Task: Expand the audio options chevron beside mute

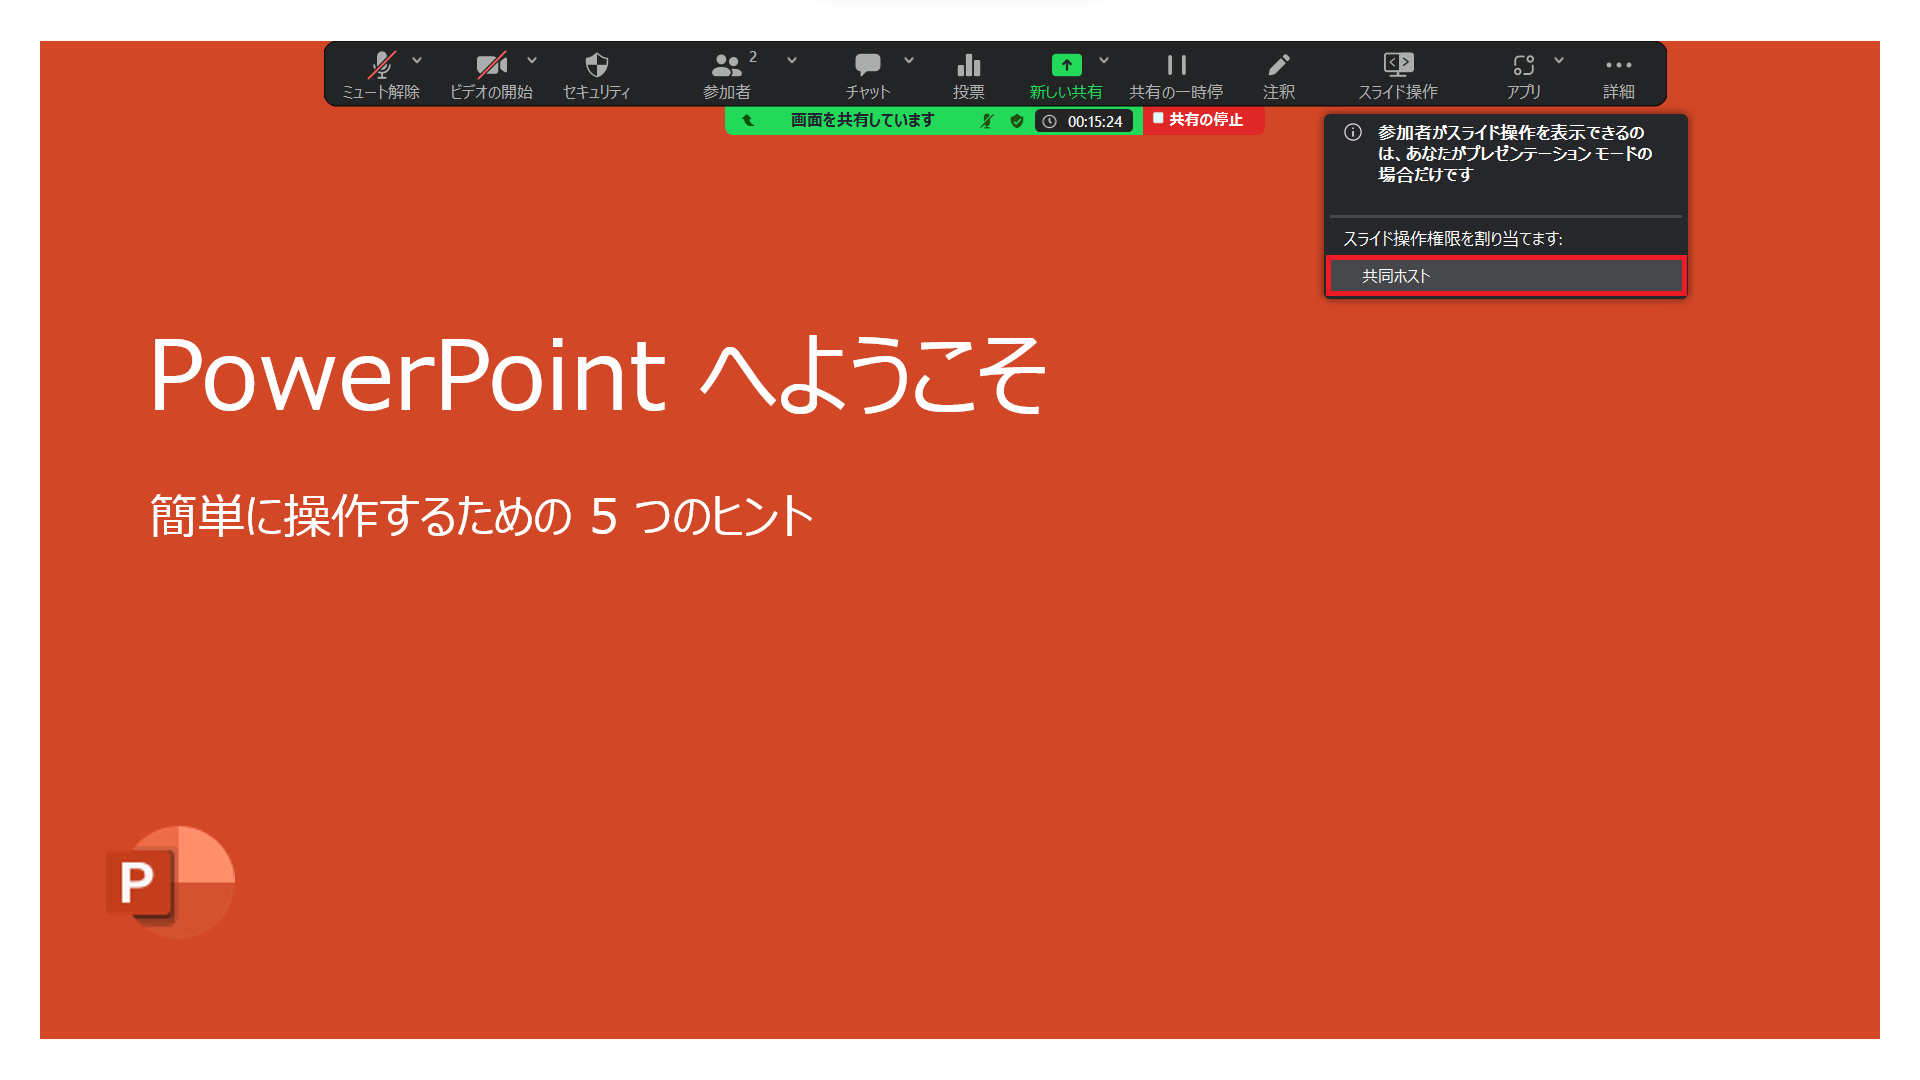Action: 417,61
